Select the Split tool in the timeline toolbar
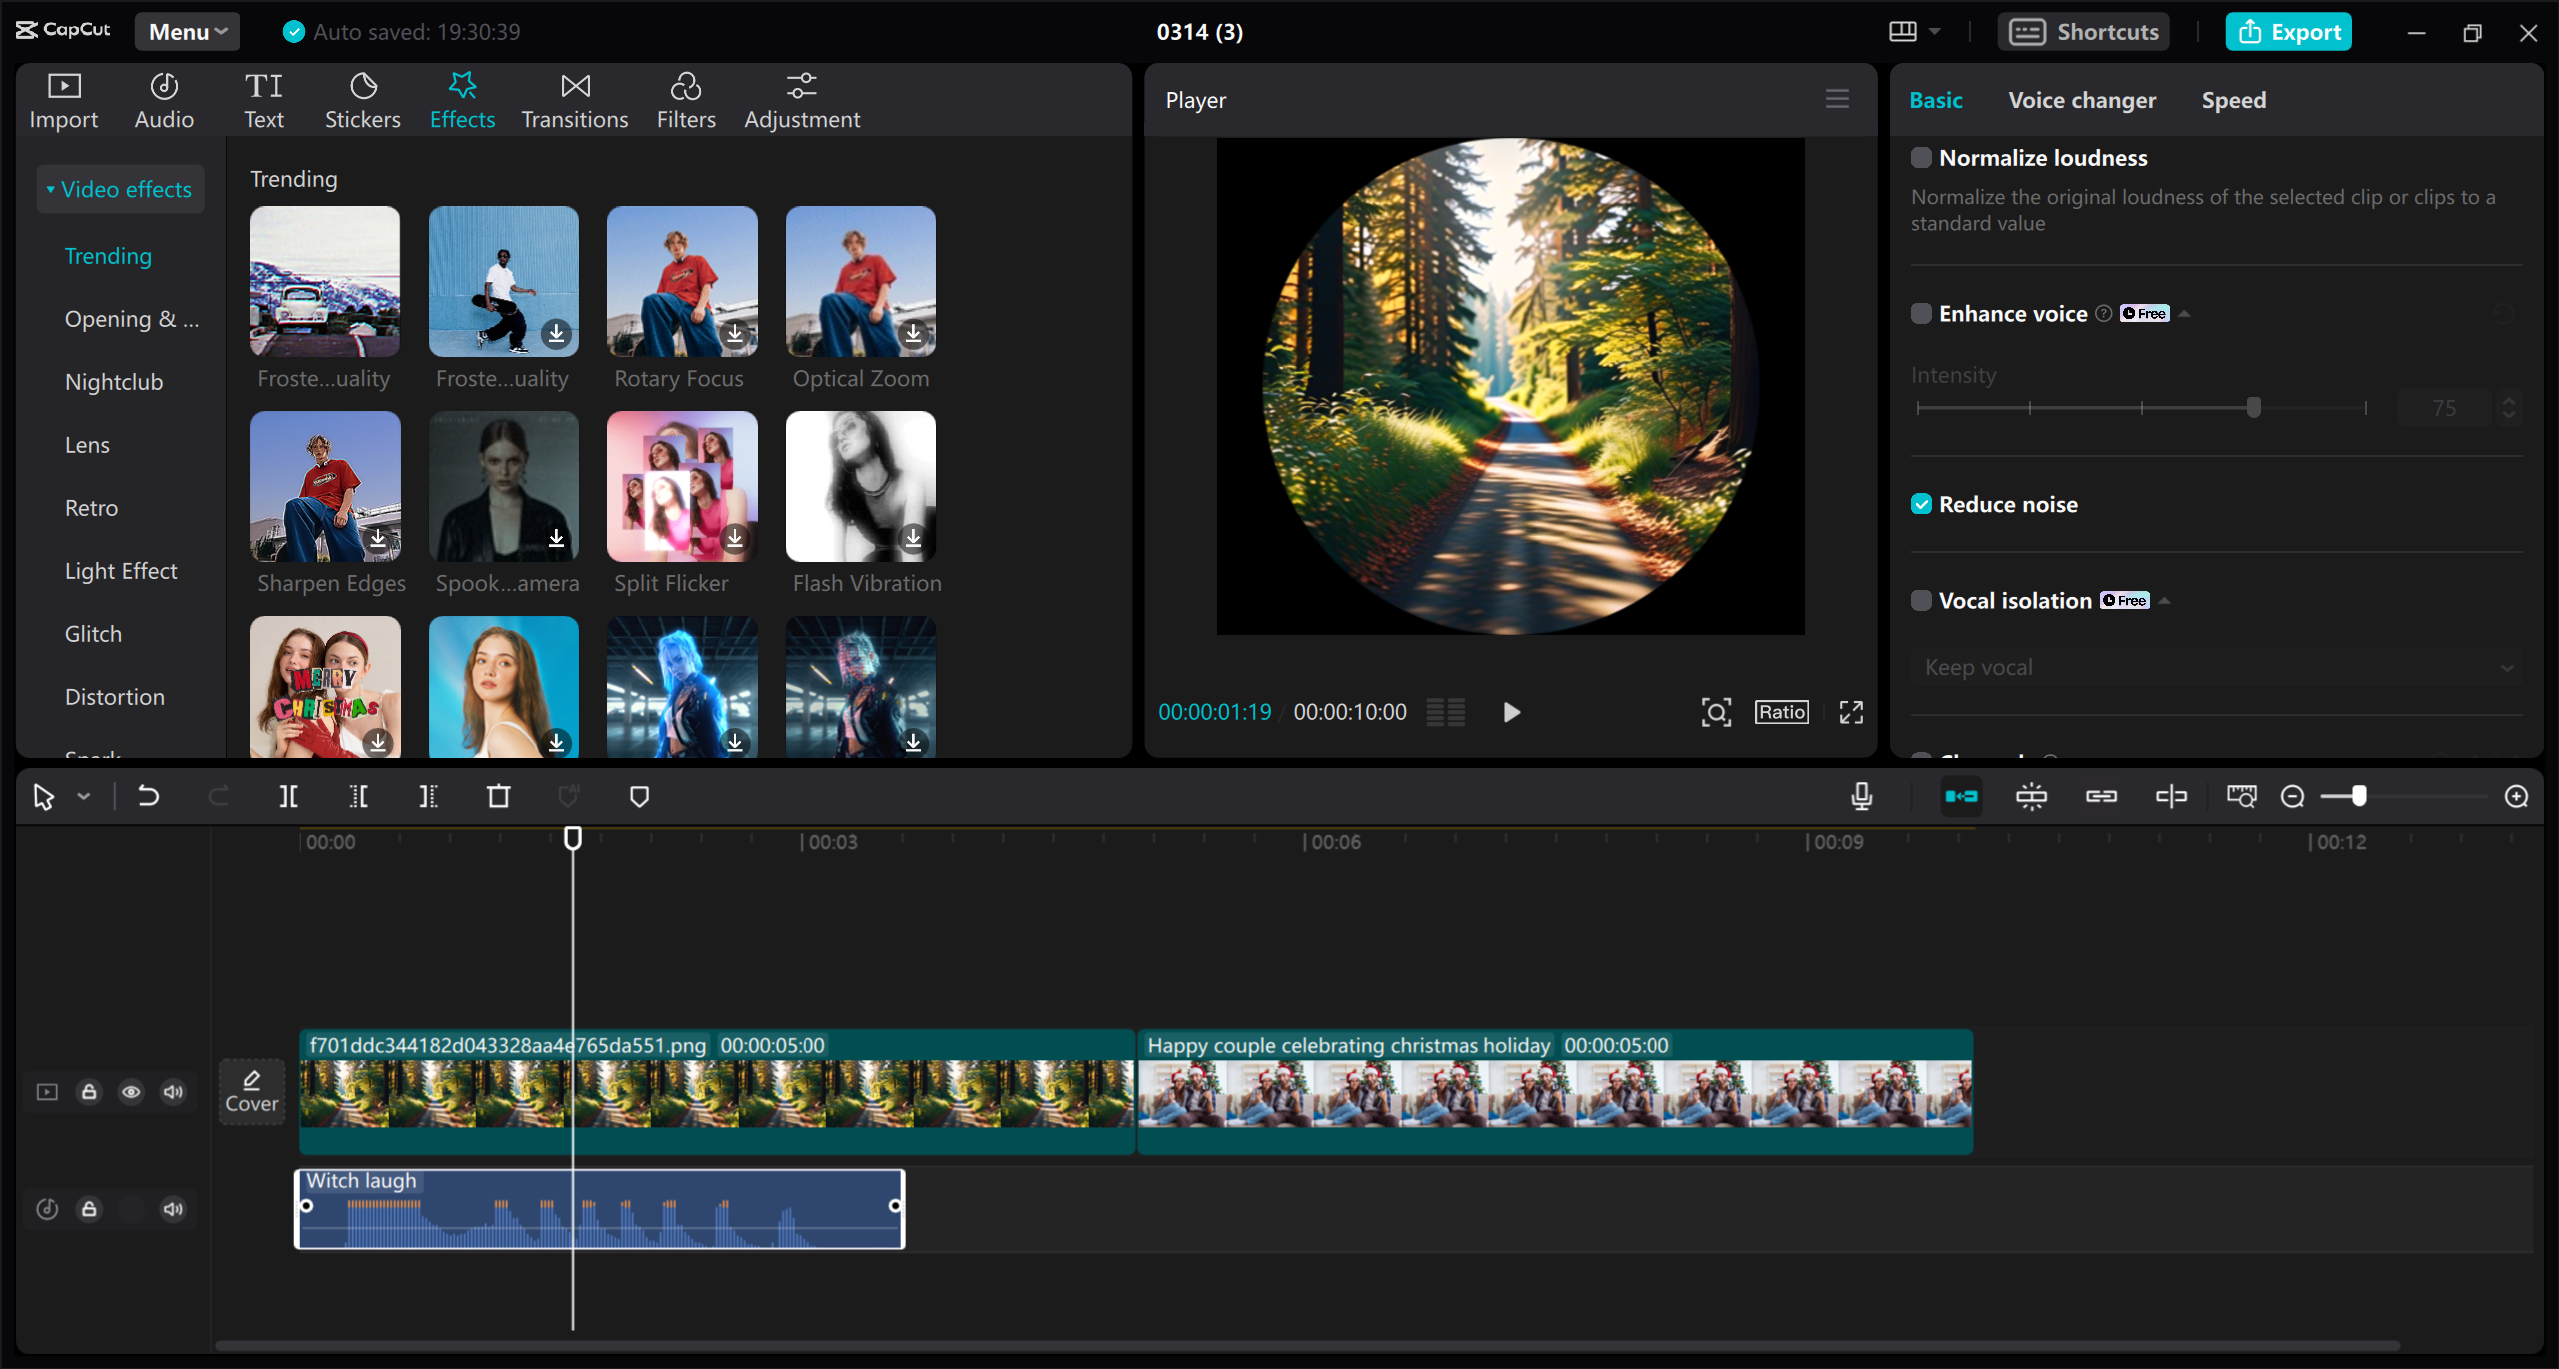2559x1369 pixels. (x=288, y=796)
